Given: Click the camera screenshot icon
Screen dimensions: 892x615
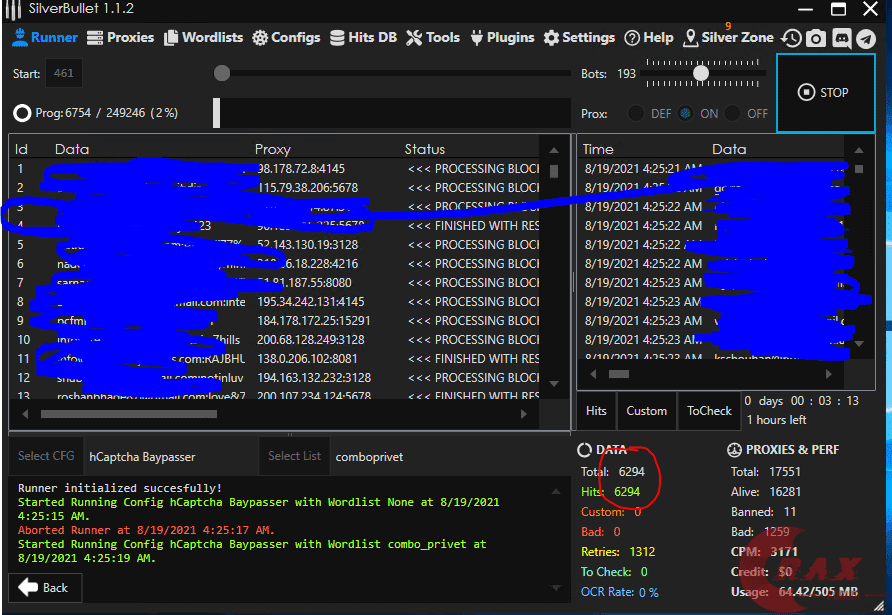Looking at the screenshot, I should (x=816, y=38).
